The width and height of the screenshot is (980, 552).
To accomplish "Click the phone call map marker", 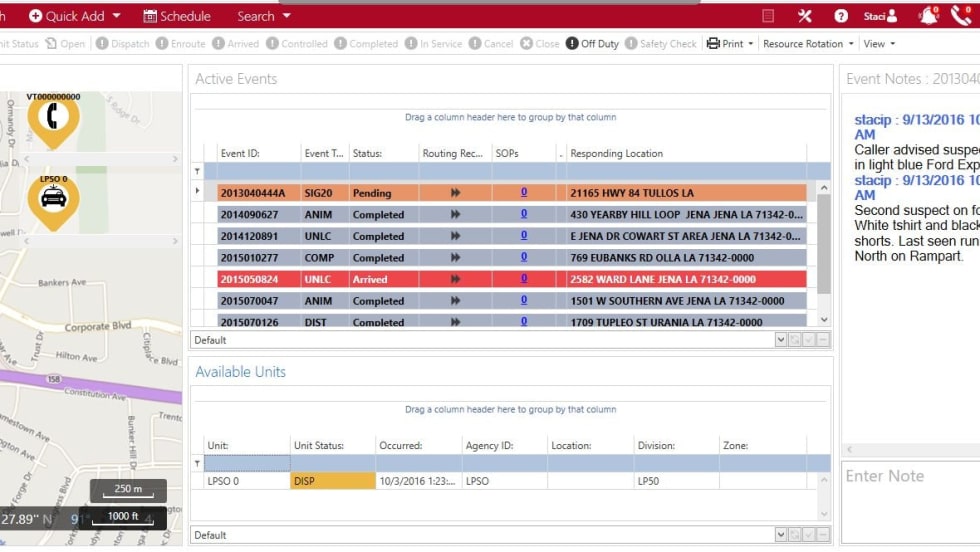I will 53,116.
